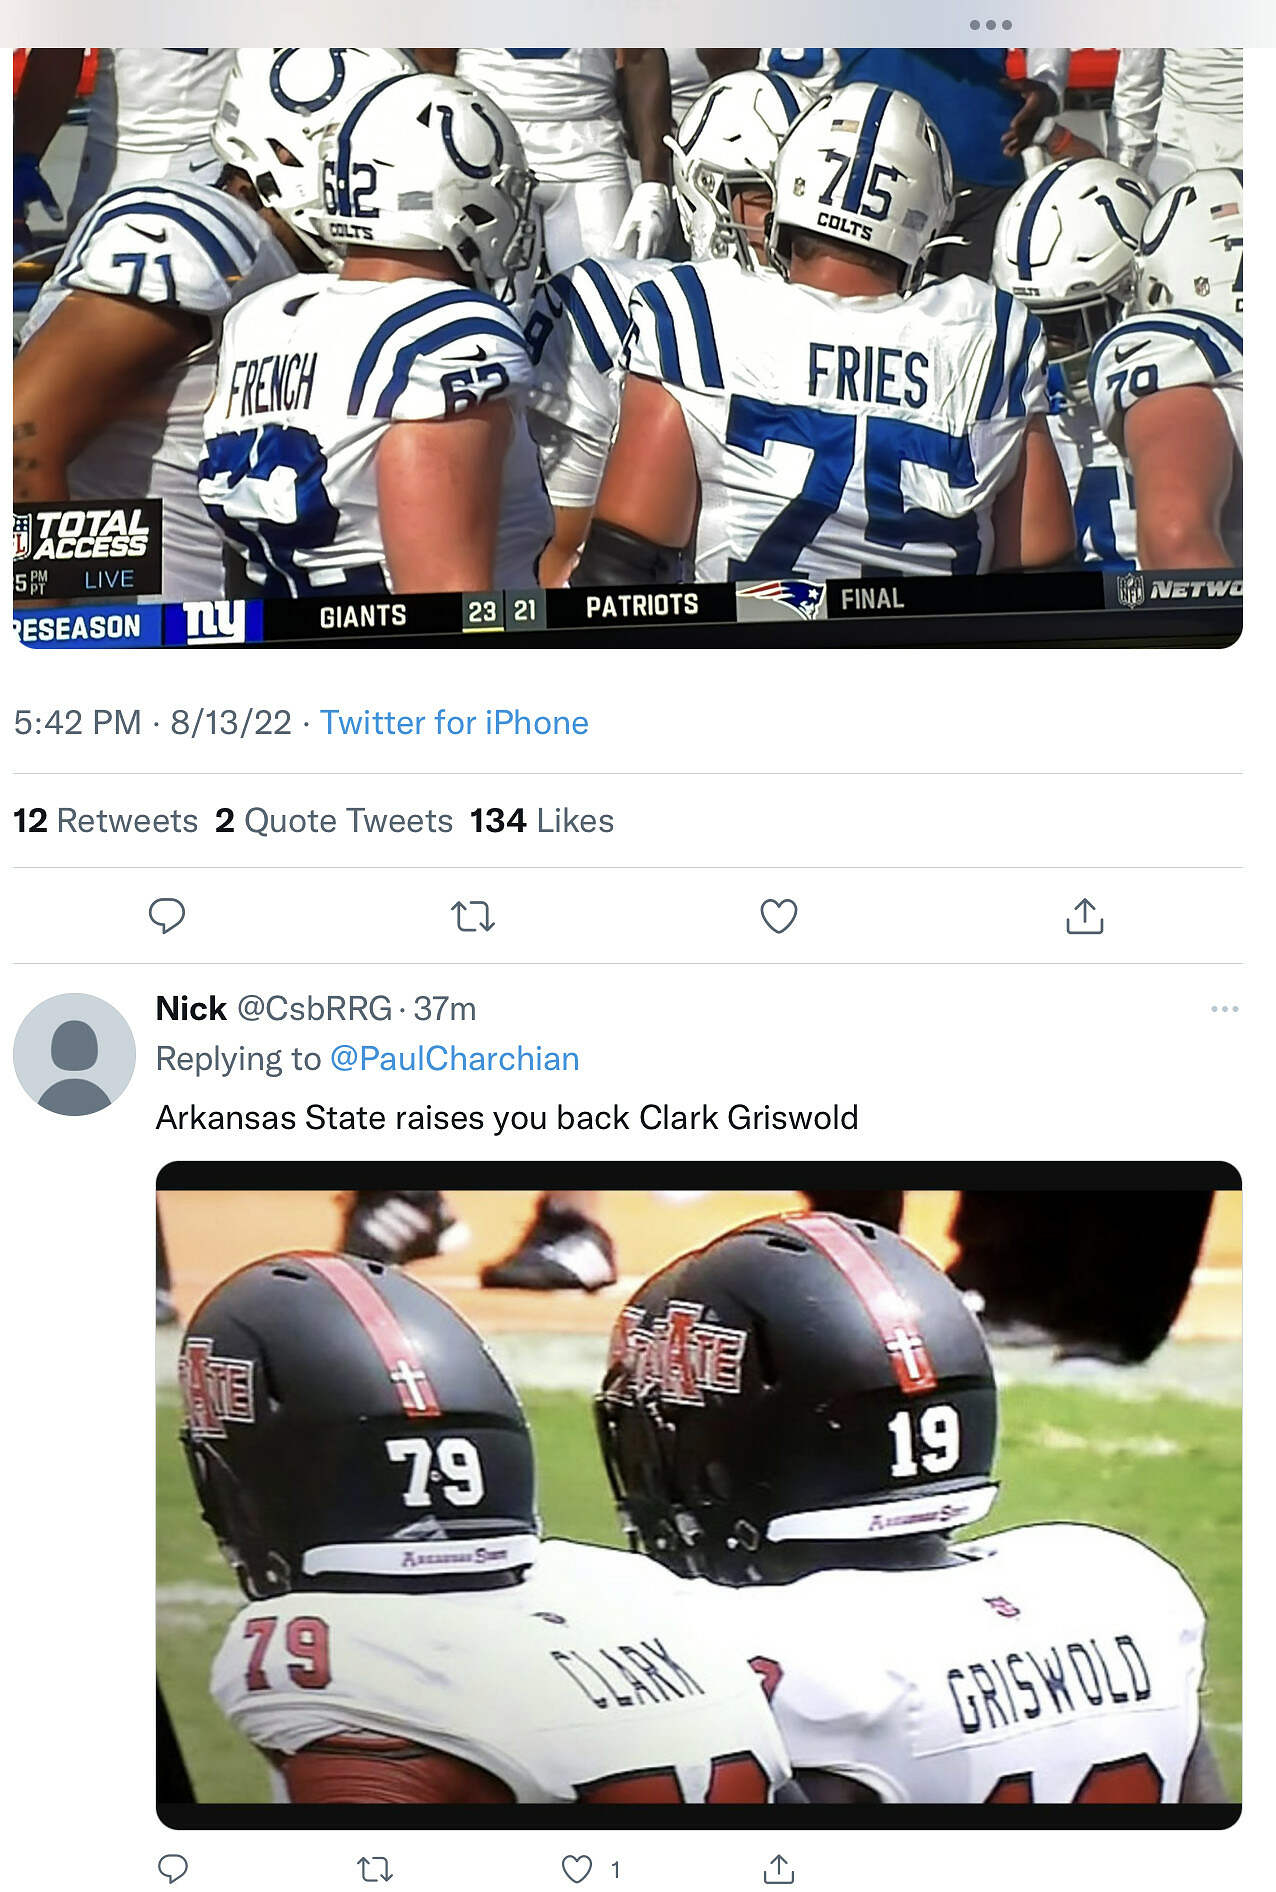
Task: Reply to Nick's tweet
Action: point(173,1868)
